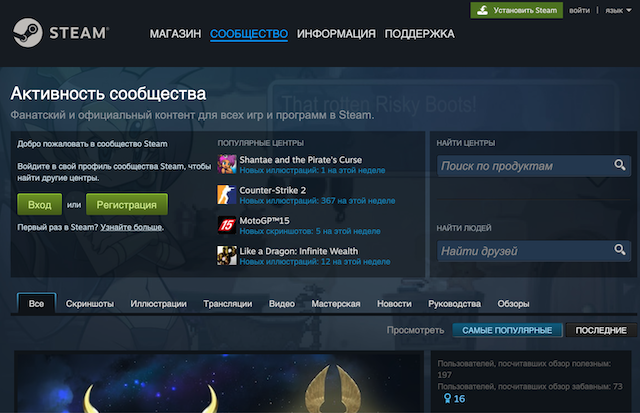Open the Shantae and the Pirate's Curse title link

point(300,160)
